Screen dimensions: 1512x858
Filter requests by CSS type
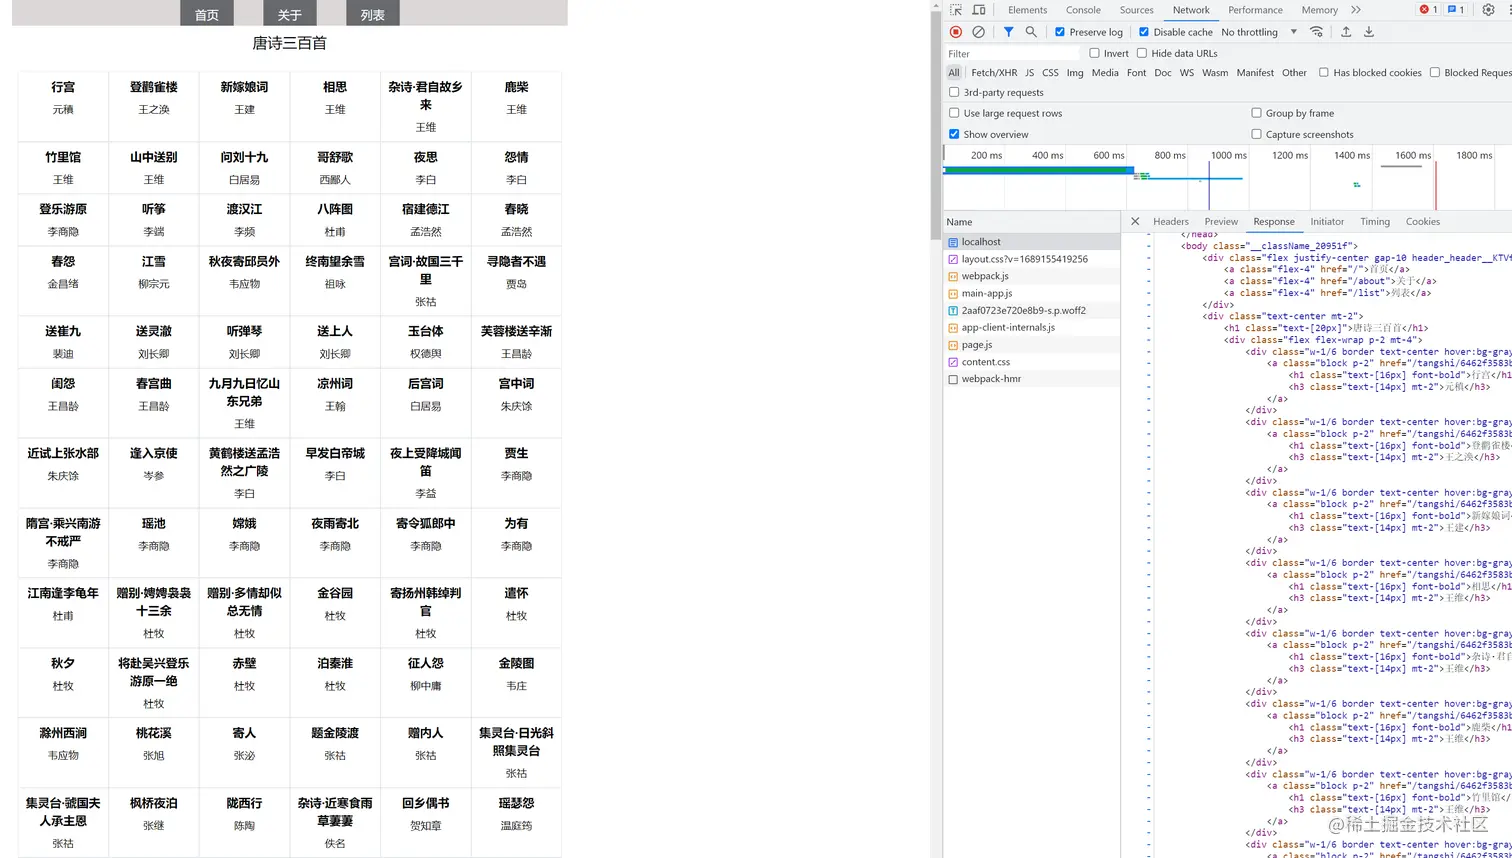(1050, 72)
